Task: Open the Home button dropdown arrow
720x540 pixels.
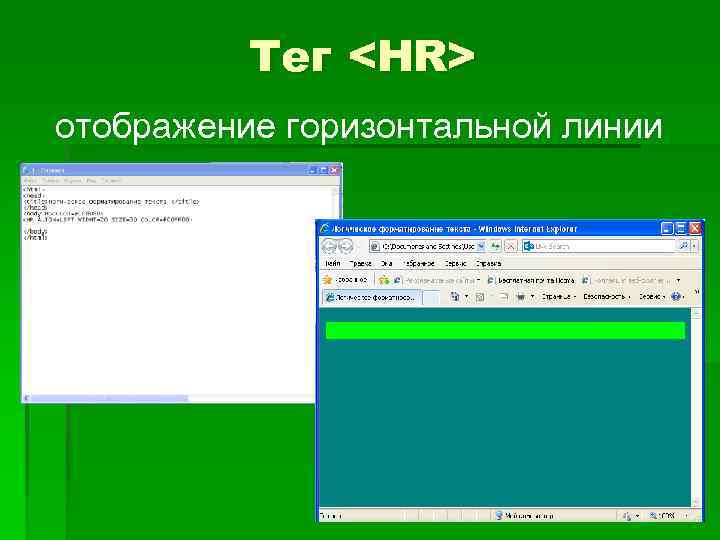Action: 467,297
